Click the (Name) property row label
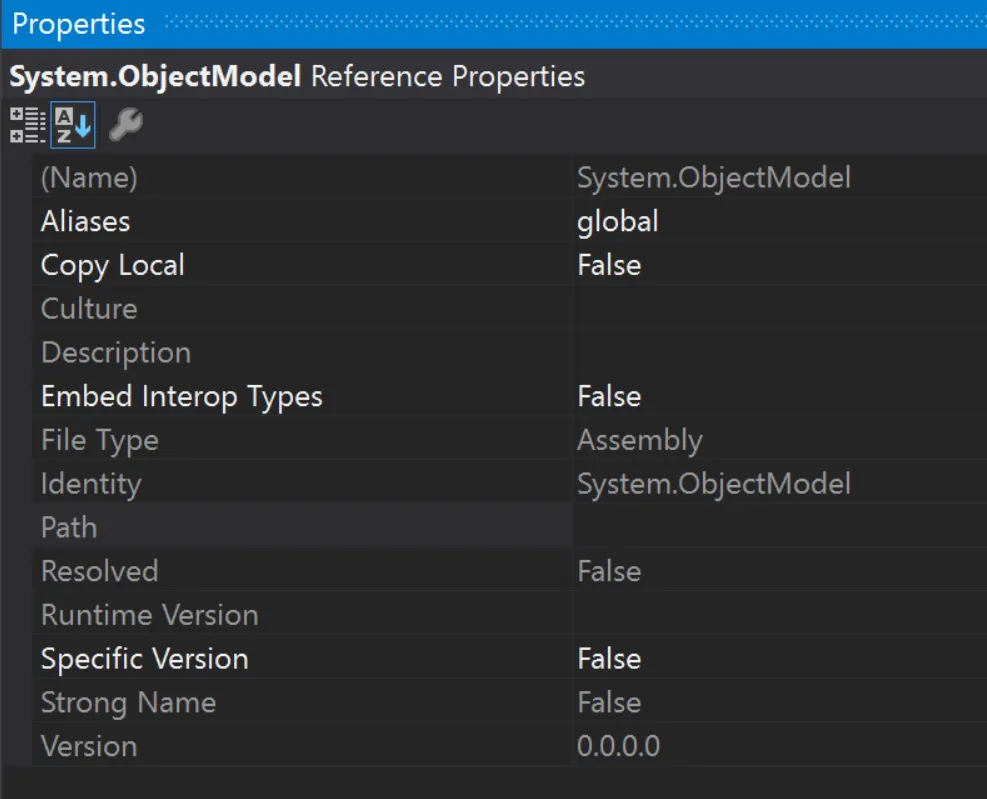 [x=89, y=178]
